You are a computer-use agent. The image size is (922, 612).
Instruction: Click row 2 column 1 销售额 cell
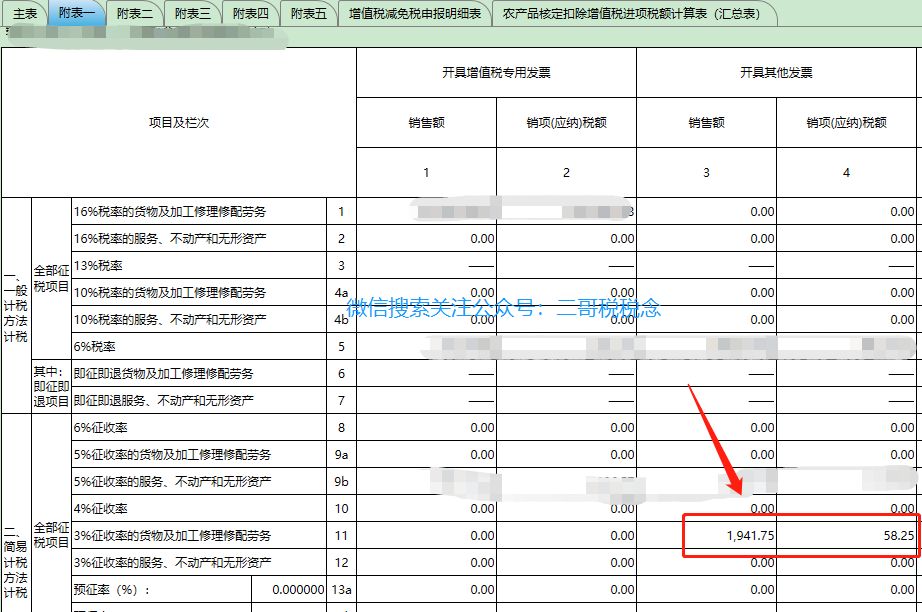pos(426,239)
